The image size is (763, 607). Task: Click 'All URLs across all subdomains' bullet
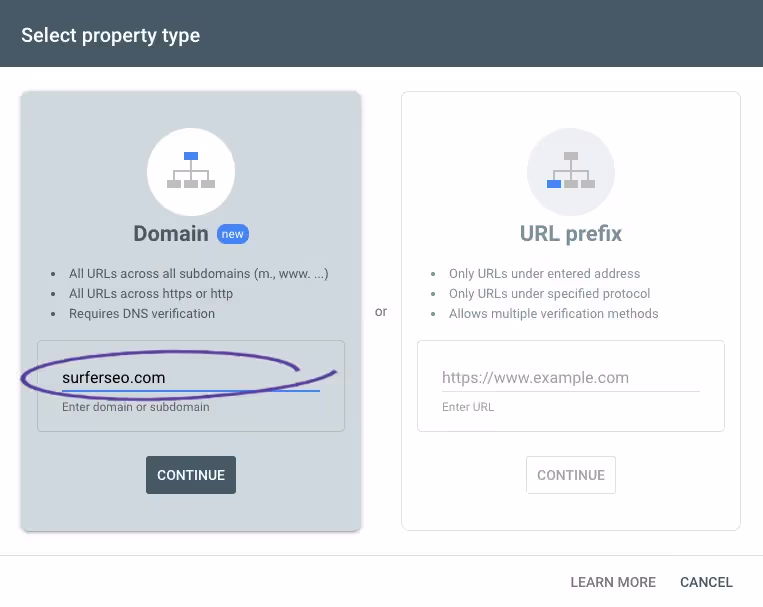tap(199, 274)
